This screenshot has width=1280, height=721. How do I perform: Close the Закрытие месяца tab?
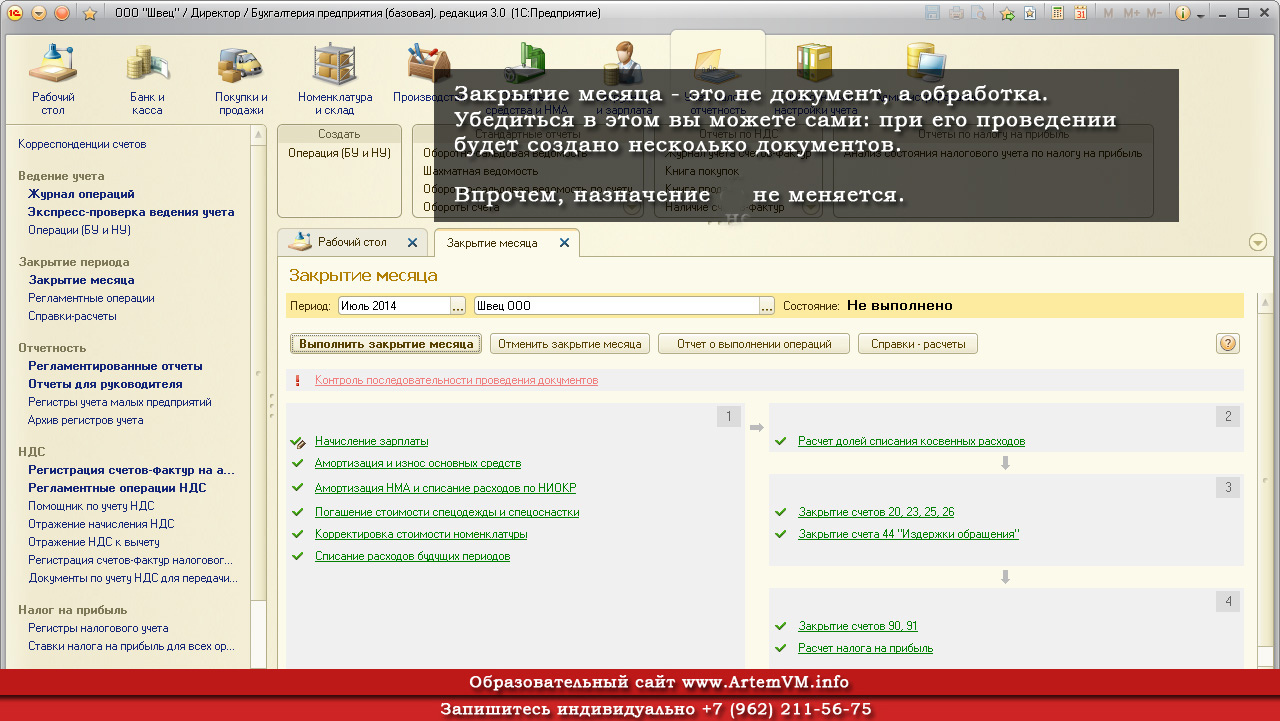coord(564,243)
